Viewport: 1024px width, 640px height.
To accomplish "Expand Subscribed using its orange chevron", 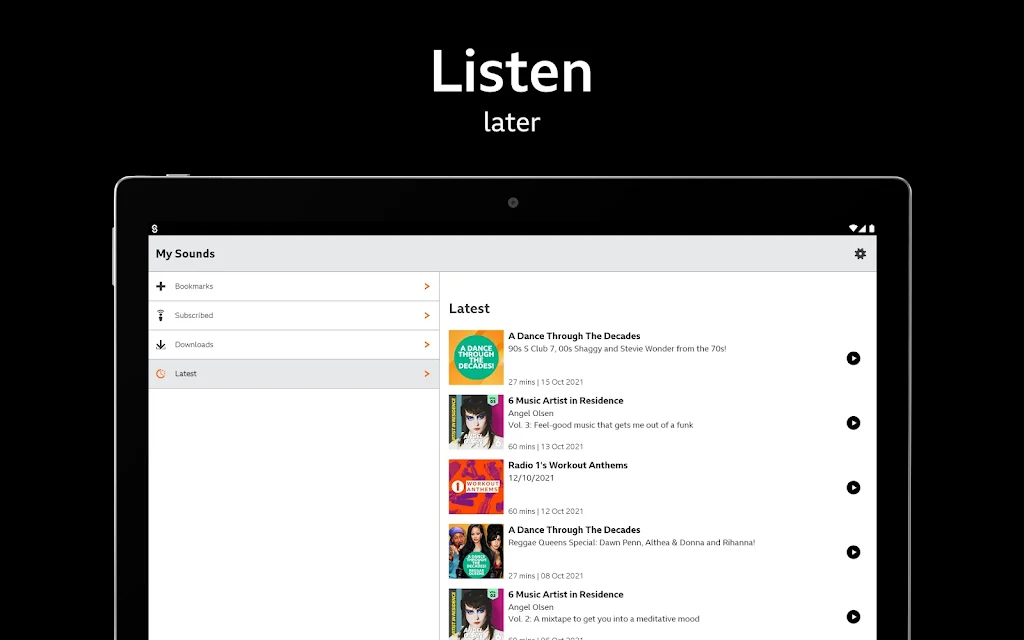I will pyautogui.click(x=427, y=315).
